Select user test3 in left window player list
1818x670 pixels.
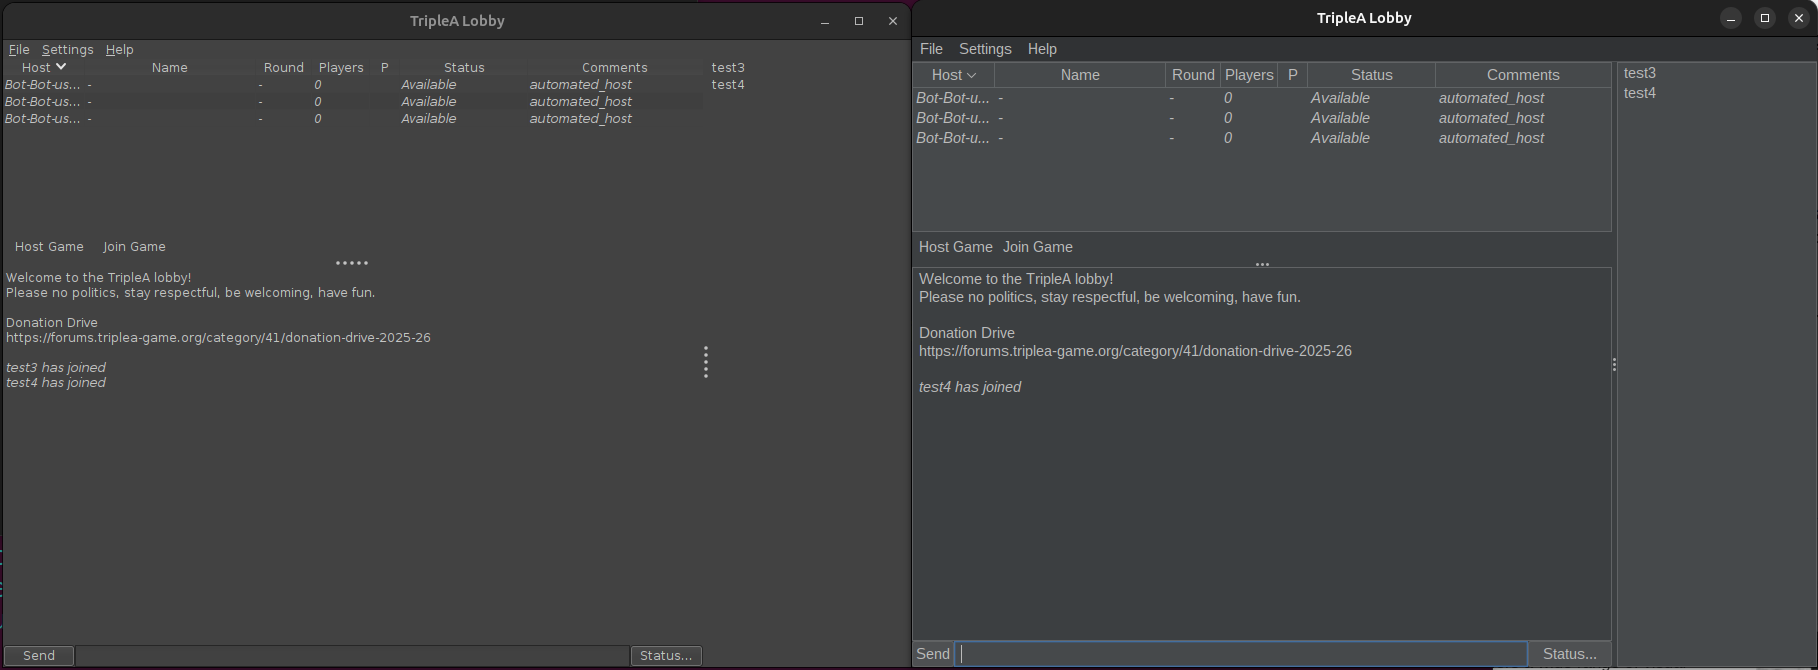point(728,67)
